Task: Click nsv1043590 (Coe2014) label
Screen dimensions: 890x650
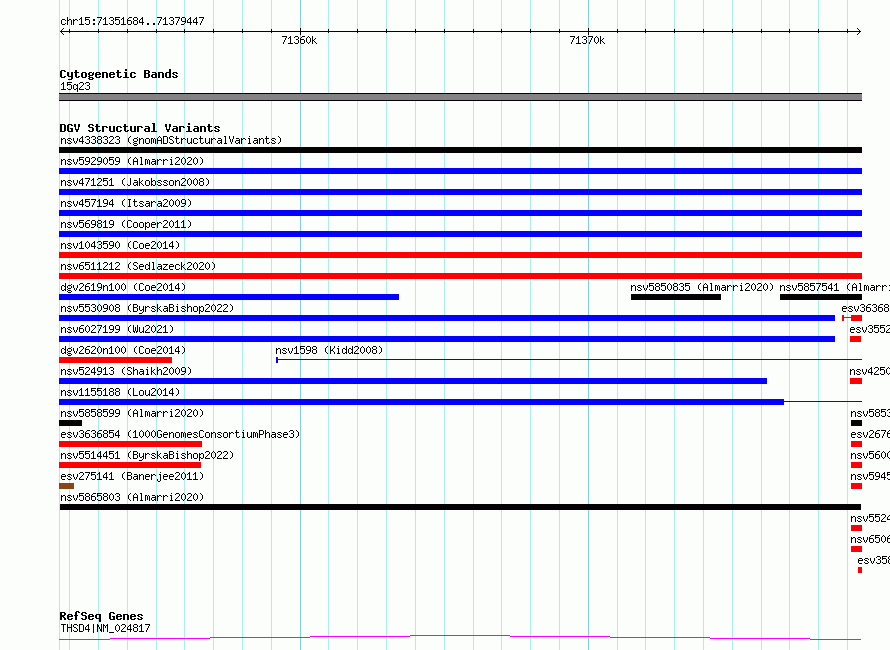Action: point(120,245)
